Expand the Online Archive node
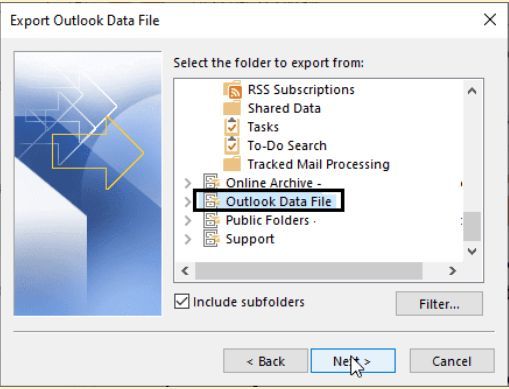Viewport: 509px width, 389px height. (188, 183)
